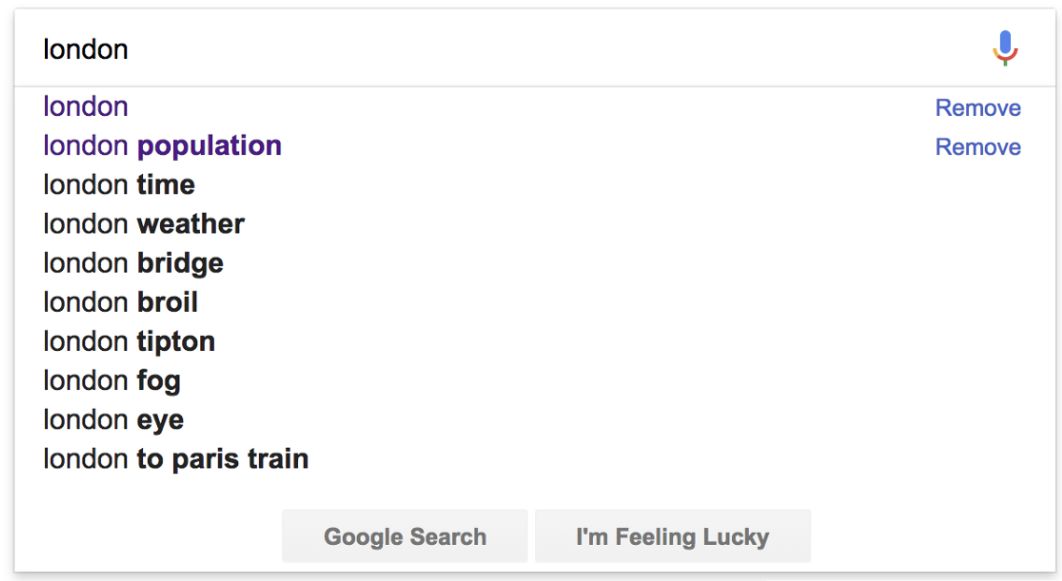Image resolution: width=1062 pixels, height=581 pixels.
Task: Click the bold phrase 'to paris train'
Action: point(222,459)
